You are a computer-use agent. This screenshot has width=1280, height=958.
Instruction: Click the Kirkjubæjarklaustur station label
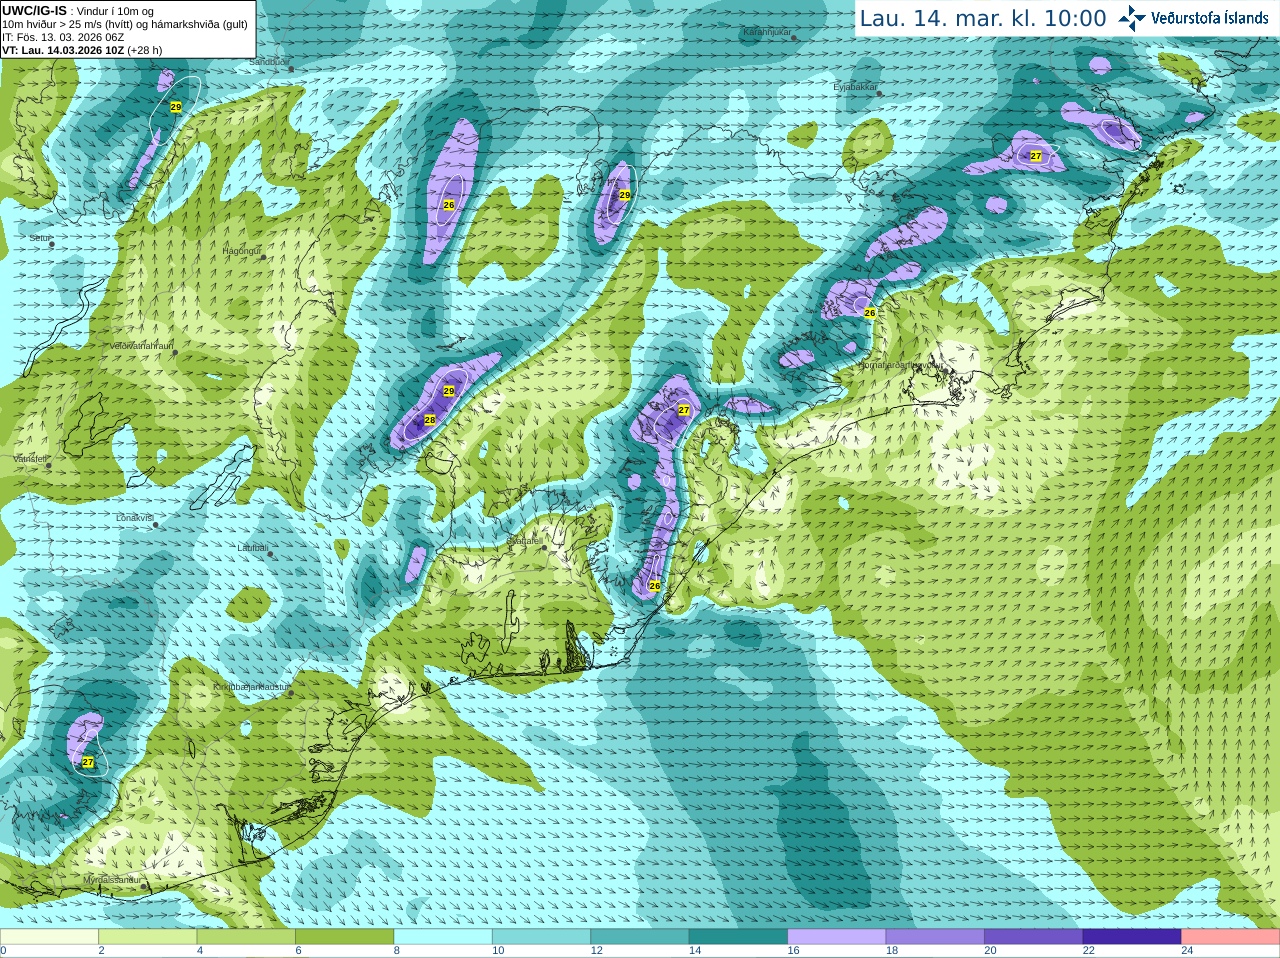pos(251,687)
